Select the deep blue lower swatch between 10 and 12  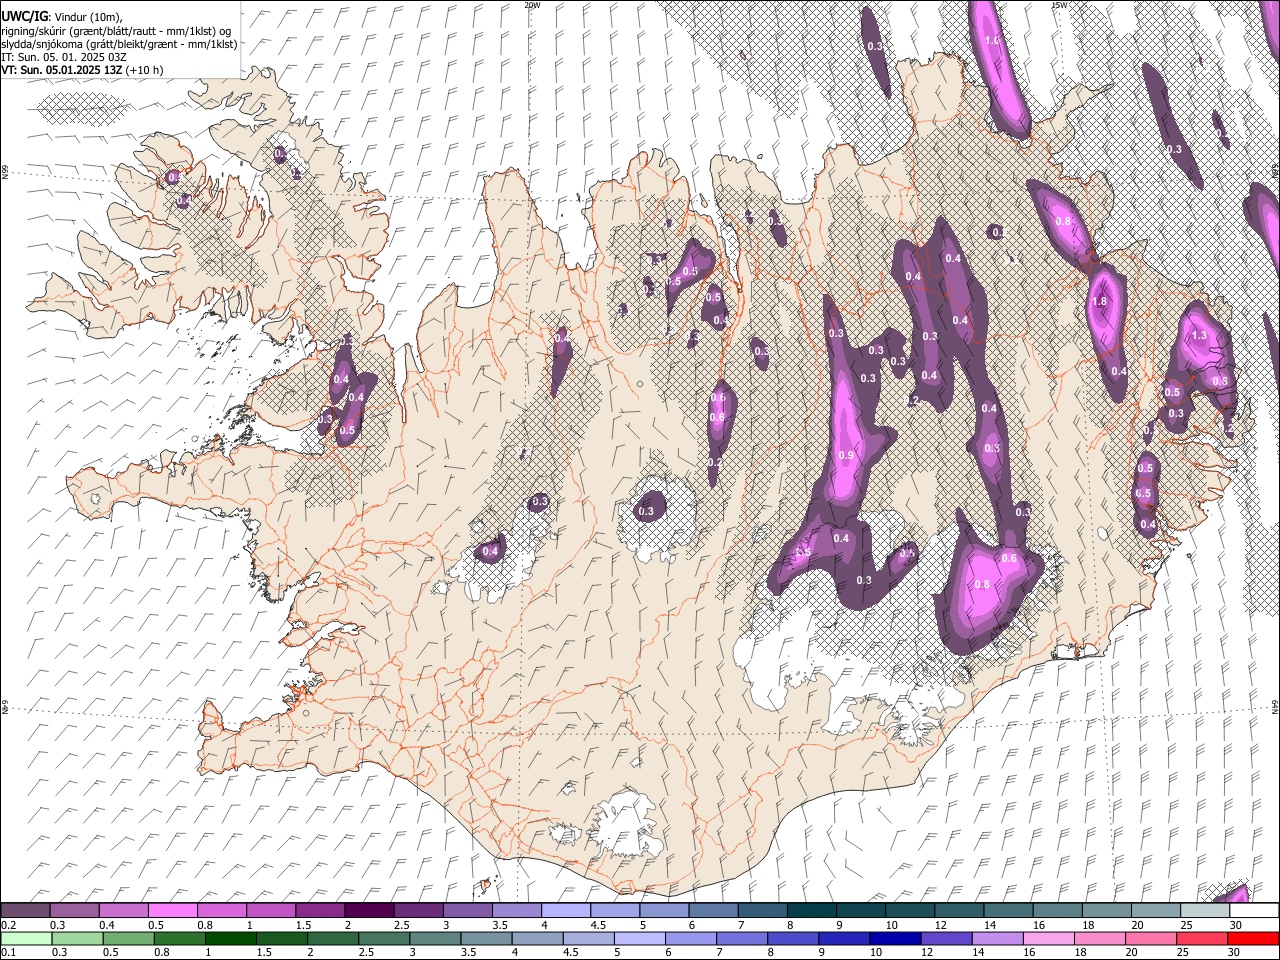click(896, 938)
